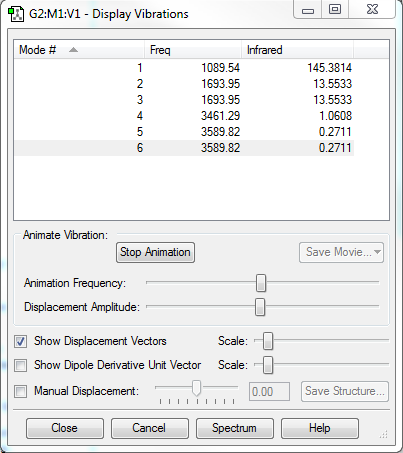Click the GaussView molecule icon in title bar
403x453 pixels.
click(x=16, y=14)
